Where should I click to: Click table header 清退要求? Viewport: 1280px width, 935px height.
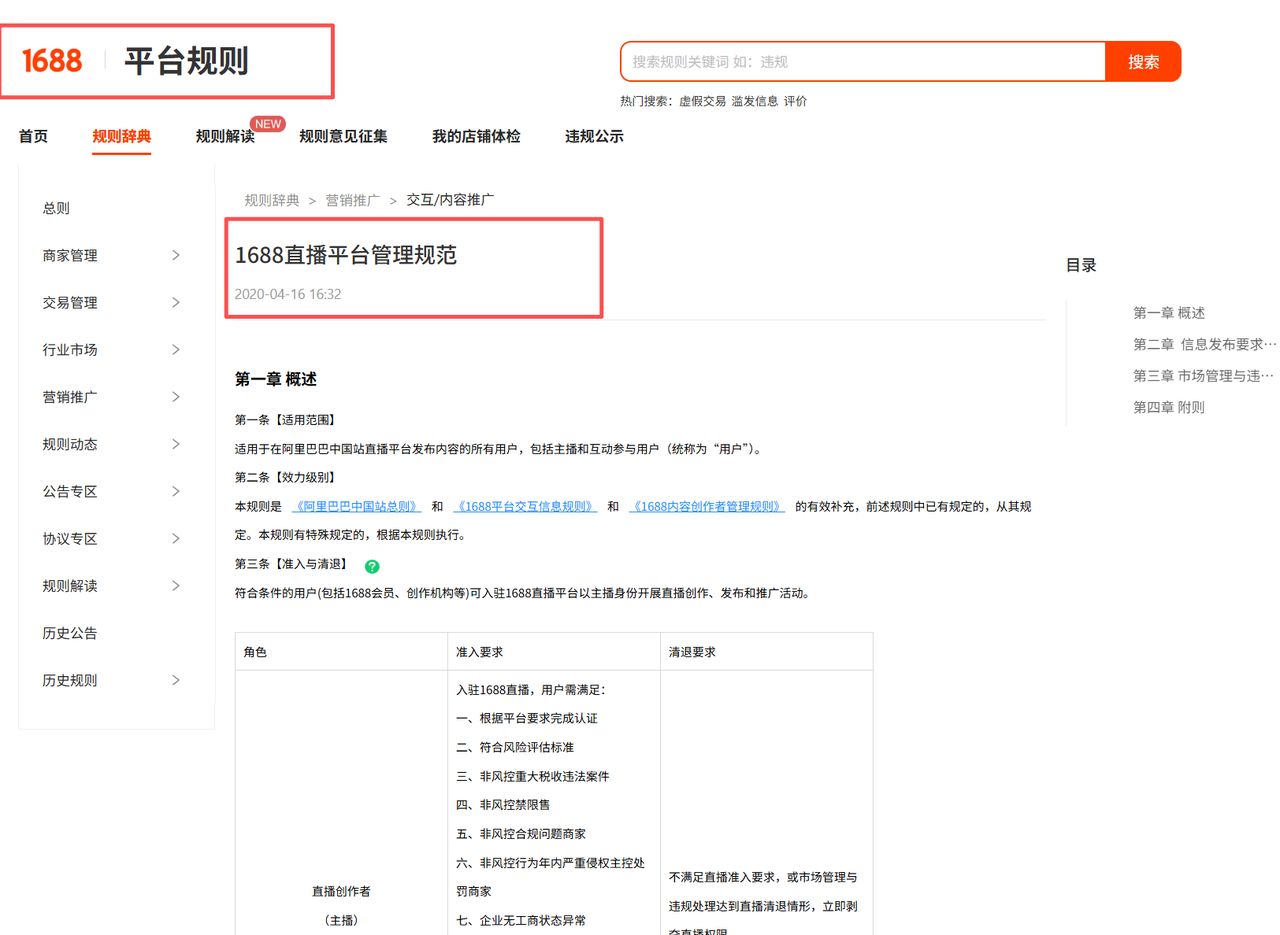tap(692, 651)
